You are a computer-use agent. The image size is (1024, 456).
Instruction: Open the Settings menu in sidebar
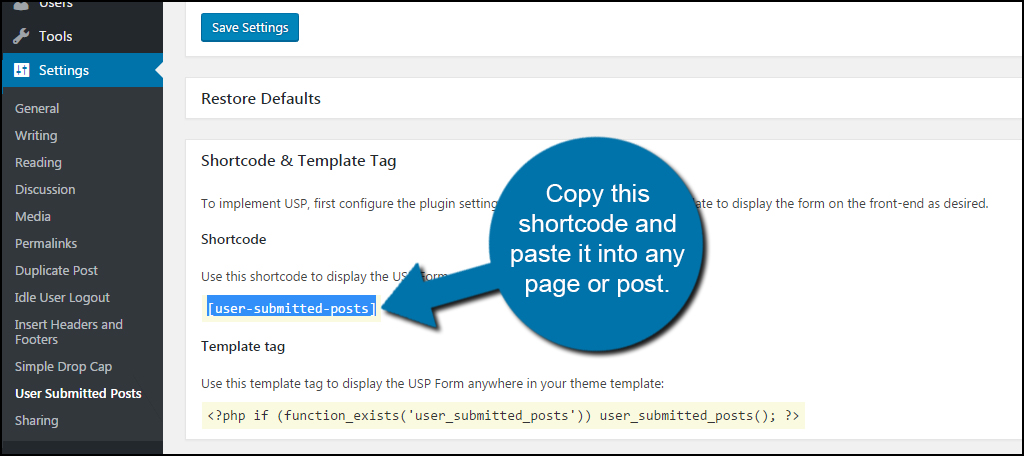coord(82,70)
